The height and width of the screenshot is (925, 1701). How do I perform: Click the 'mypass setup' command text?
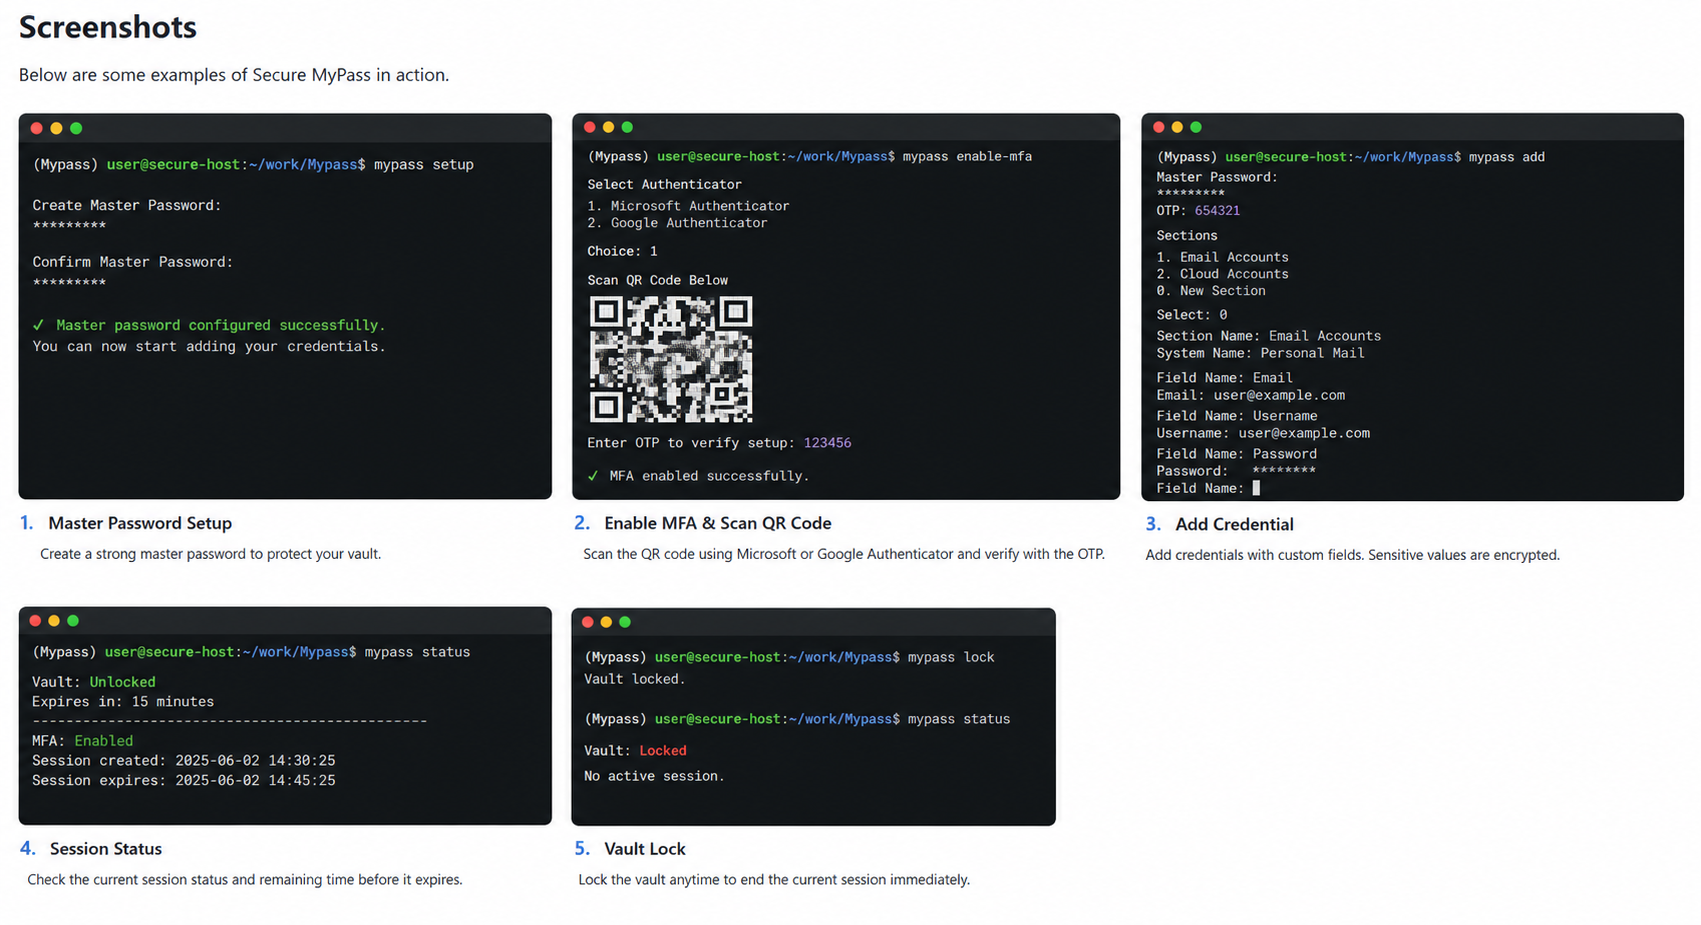[424, 165]
